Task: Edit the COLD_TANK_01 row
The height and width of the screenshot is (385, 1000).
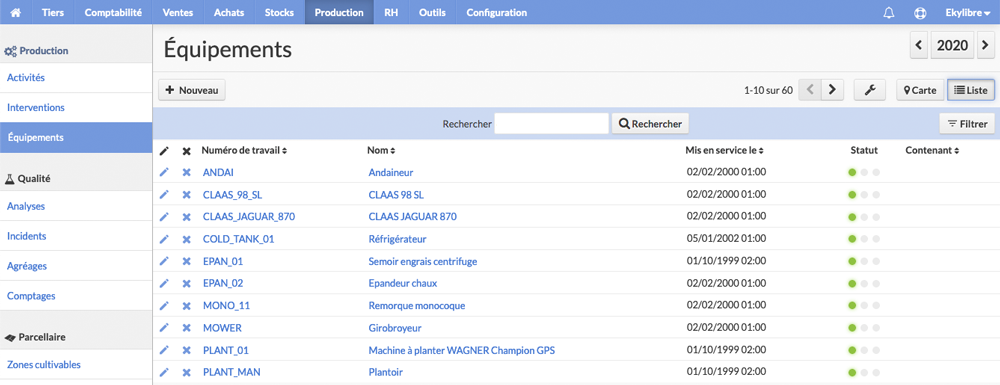Action: pos(165,239)
